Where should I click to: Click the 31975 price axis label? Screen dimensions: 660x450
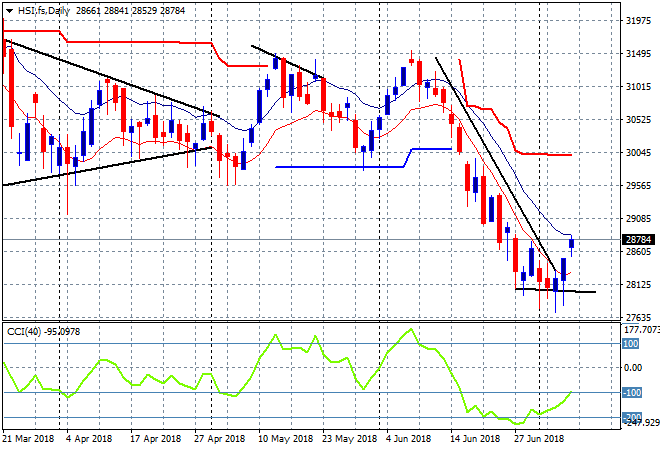click(x=638, y=21)
